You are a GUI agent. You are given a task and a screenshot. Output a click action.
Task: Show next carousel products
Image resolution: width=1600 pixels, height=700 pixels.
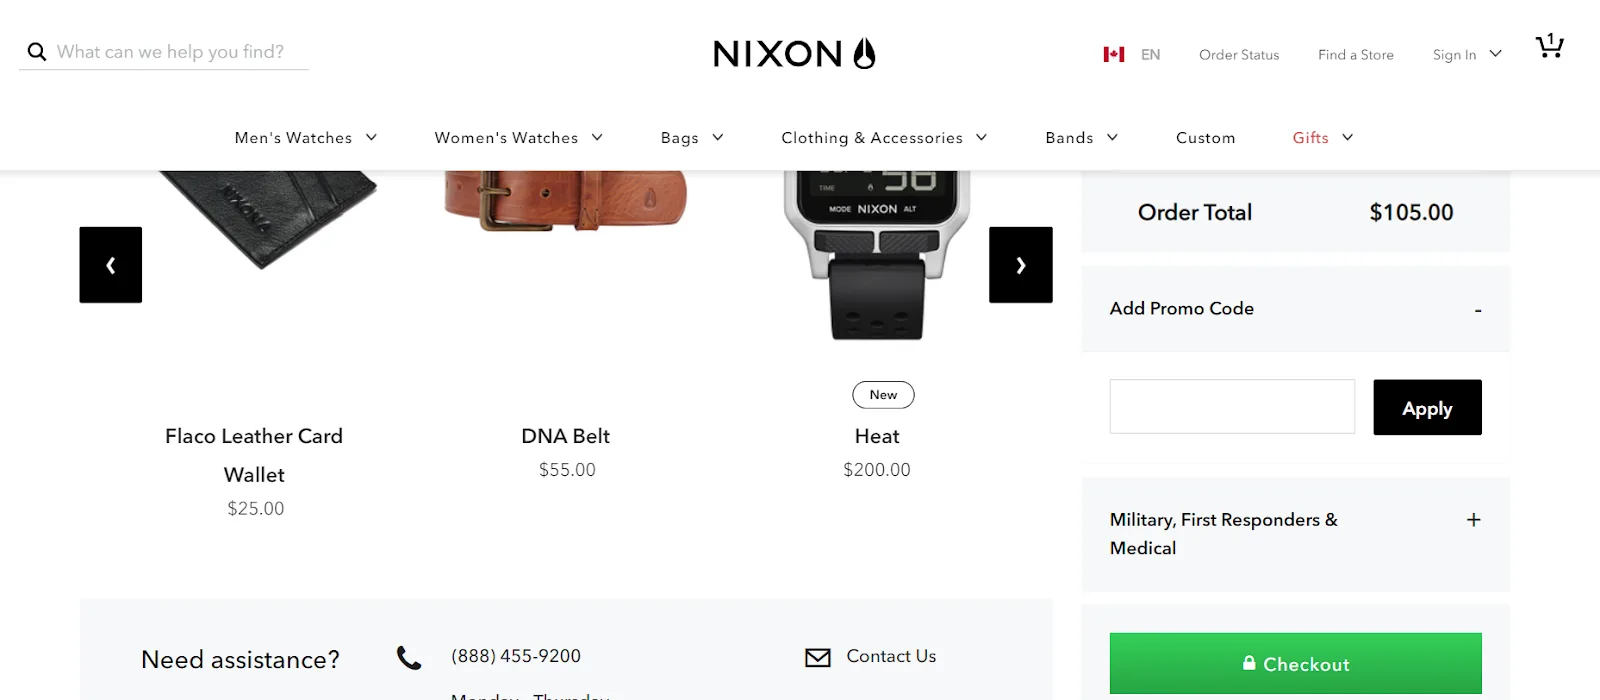pos(1020,265)
